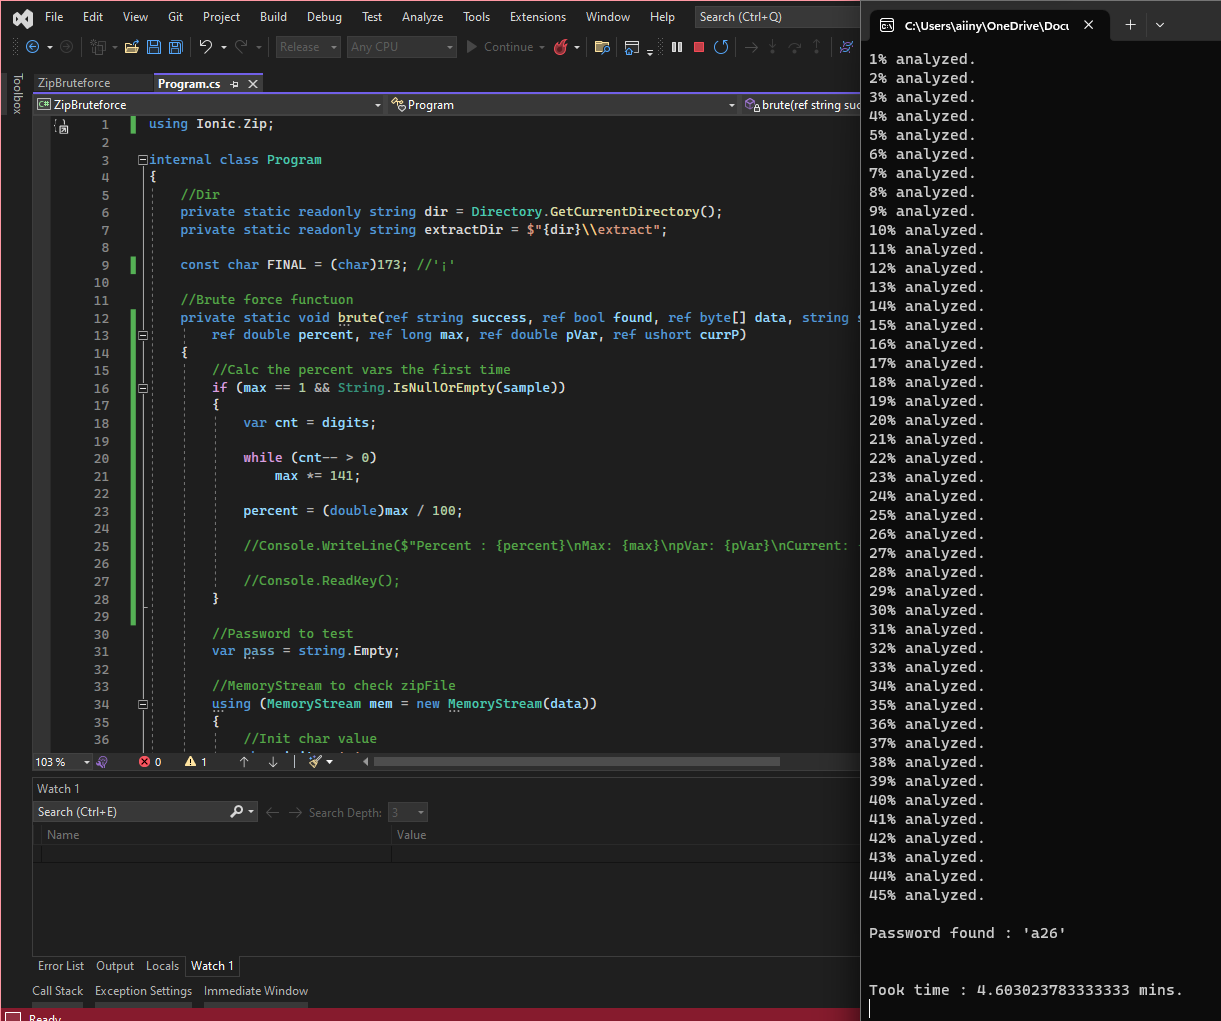Viewport: 1221px width, 1021px height.
Task: Open the Any CPU platform dropdown
Action: pyautogui.click(x=401, y=46)
